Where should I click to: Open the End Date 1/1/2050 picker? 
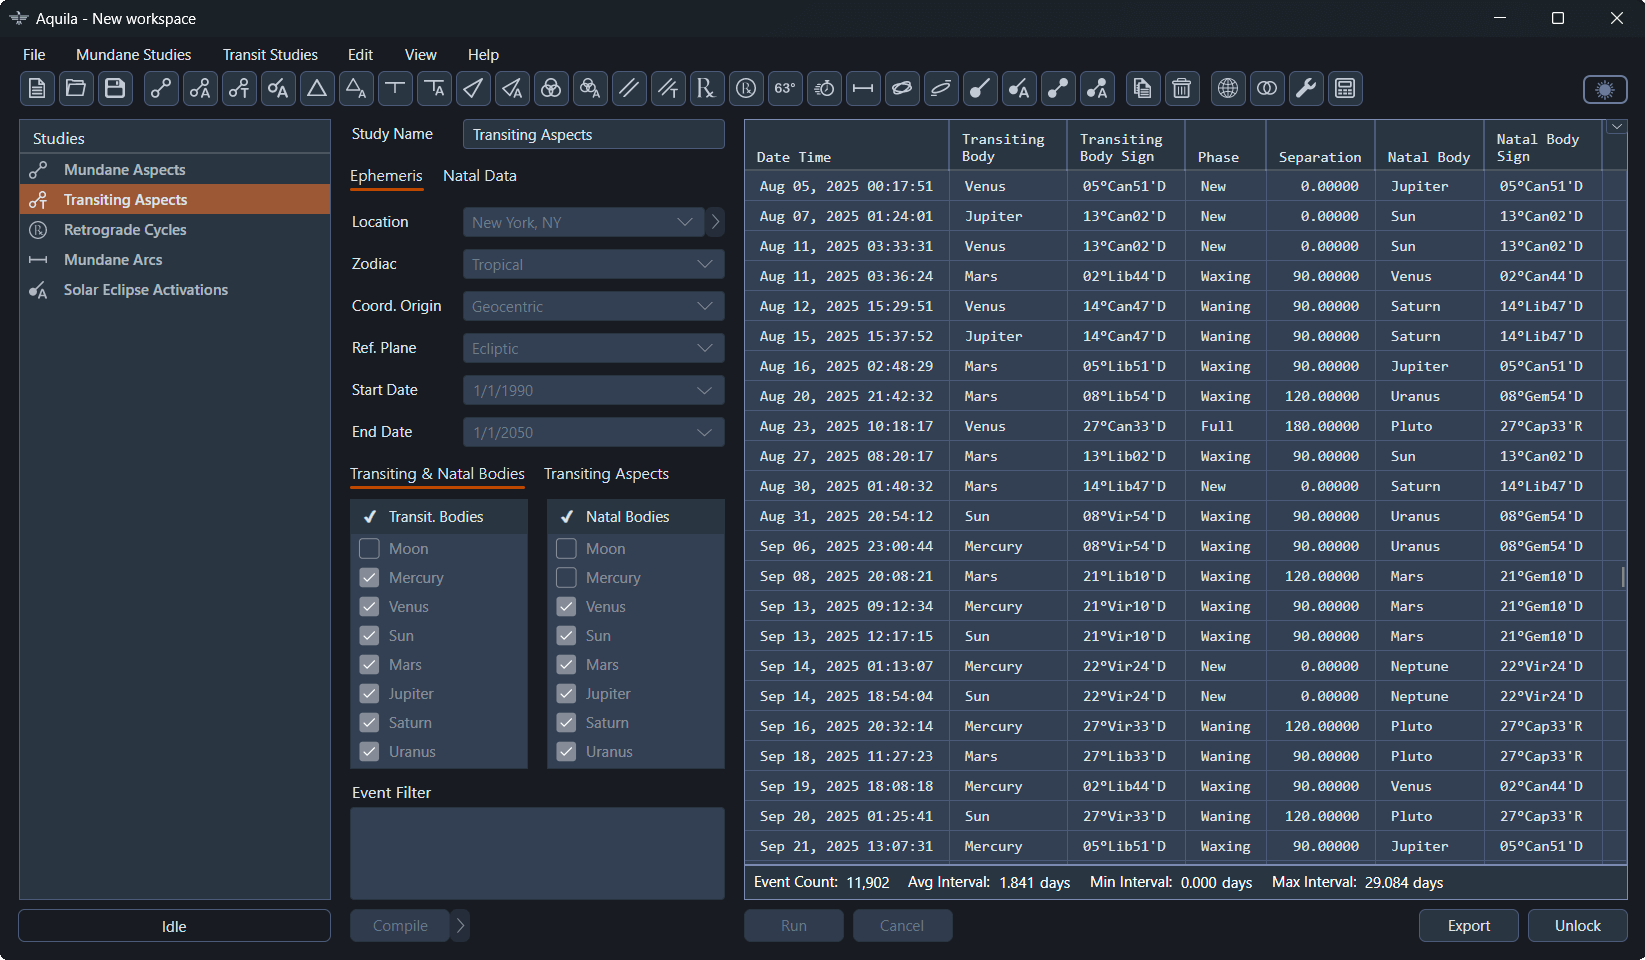click(x=593, y=432)
